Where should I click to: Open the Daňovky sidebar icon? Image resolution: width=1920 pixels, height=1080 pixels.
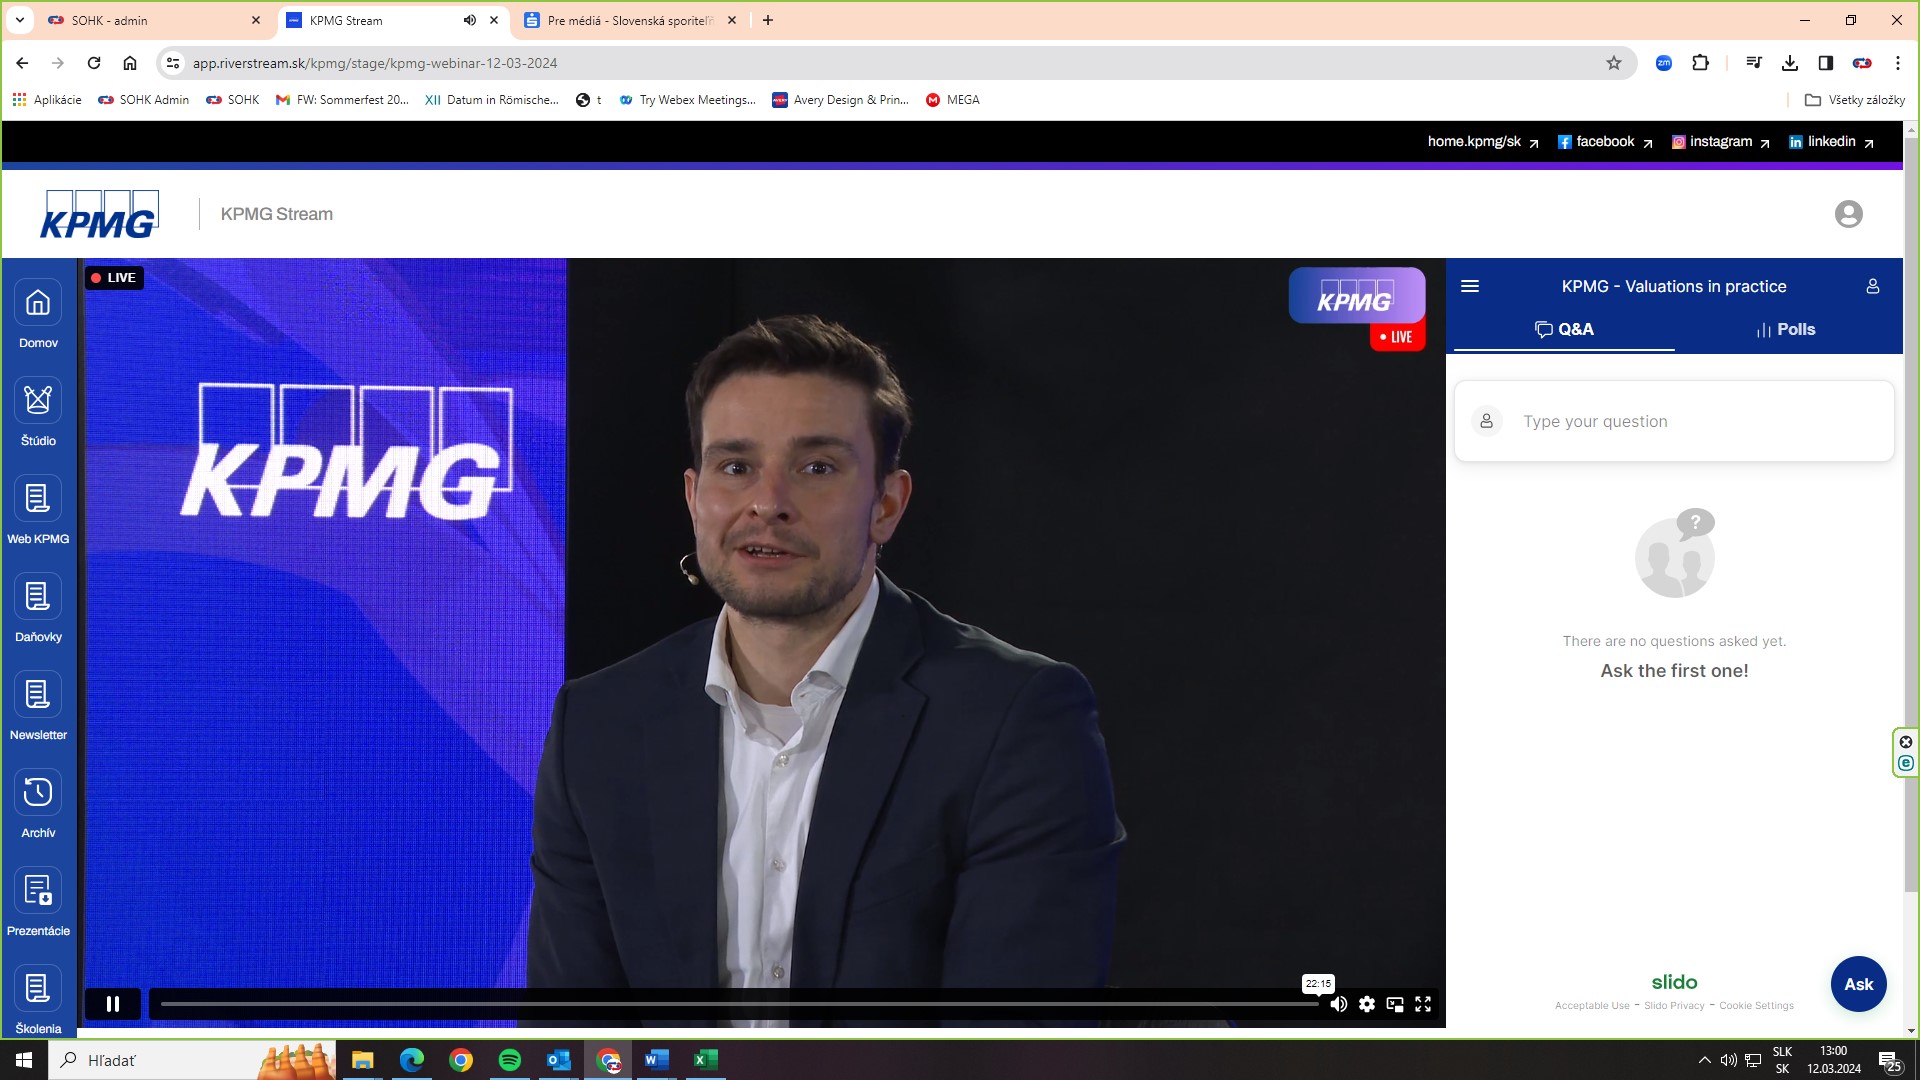click(x=38, y=597)
